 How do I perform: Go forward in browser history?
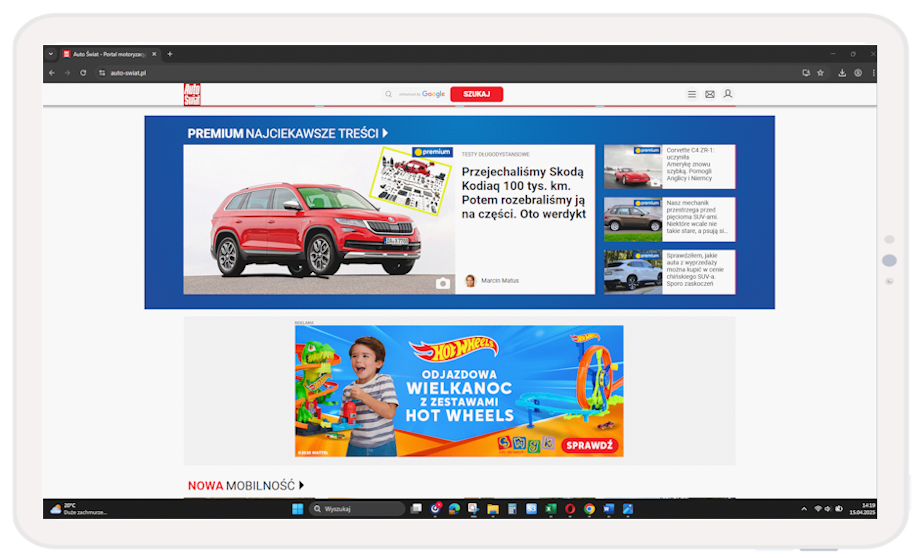[x=67, y=73]
